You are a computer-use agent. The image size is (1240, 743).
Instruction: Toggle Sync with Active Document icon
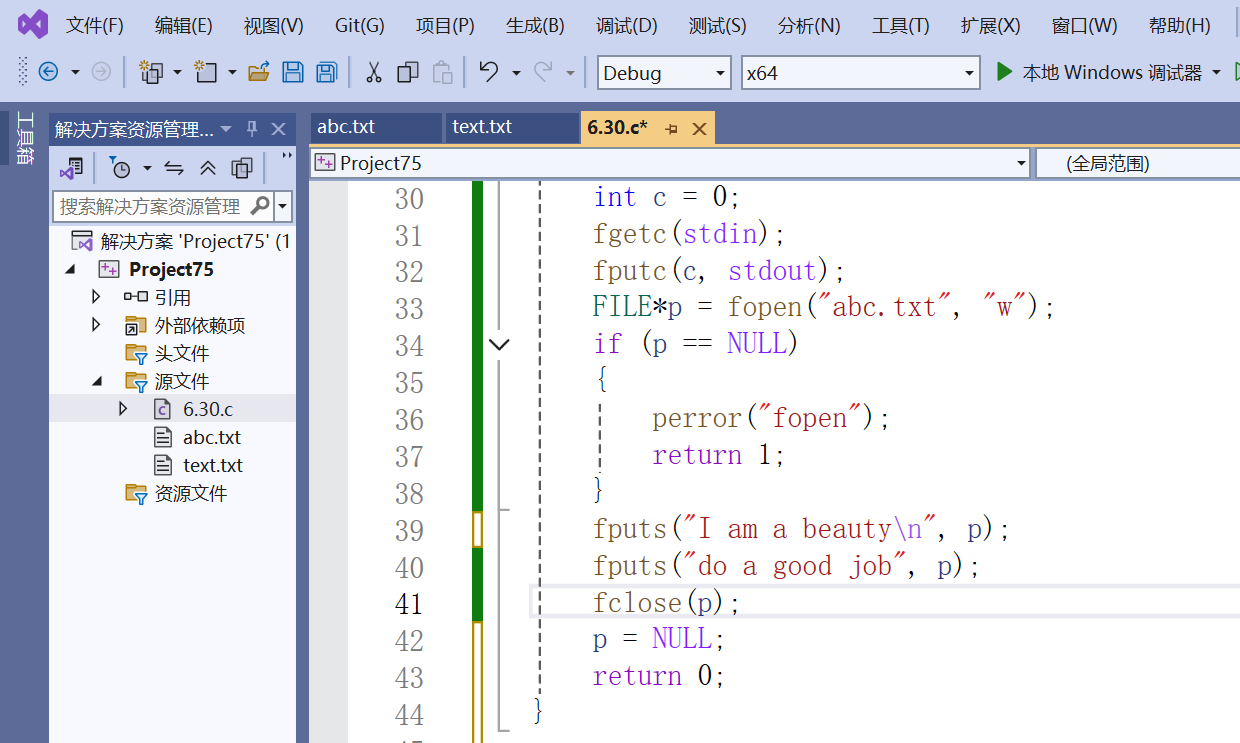click(x=174, y=168)
